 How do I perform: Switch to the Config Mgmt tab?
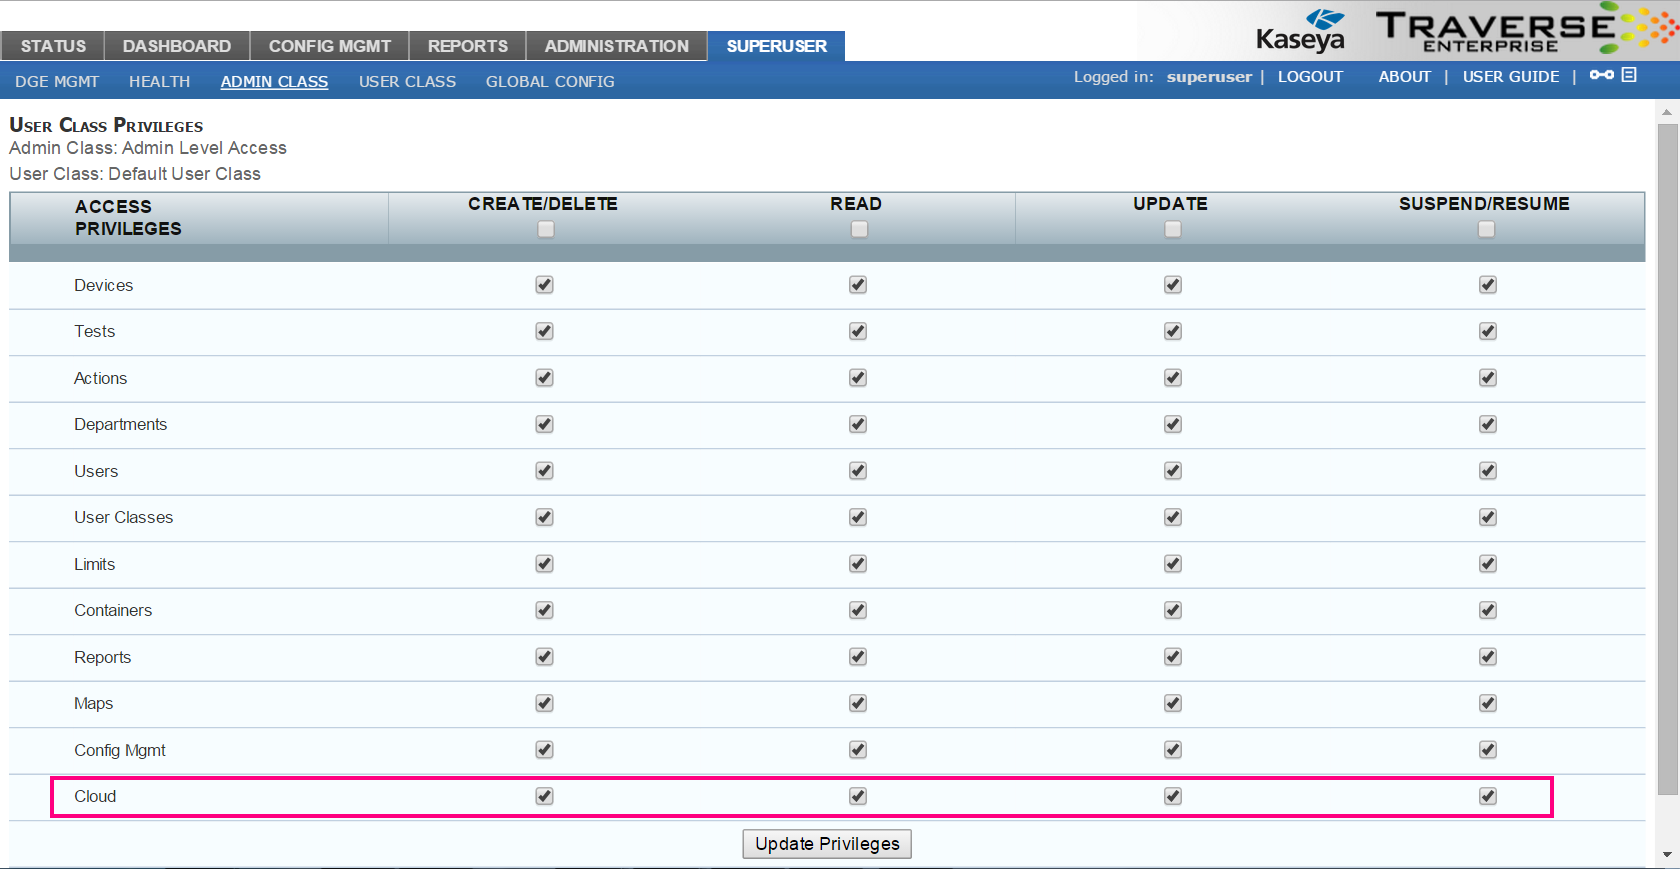(x=330, y=46)
